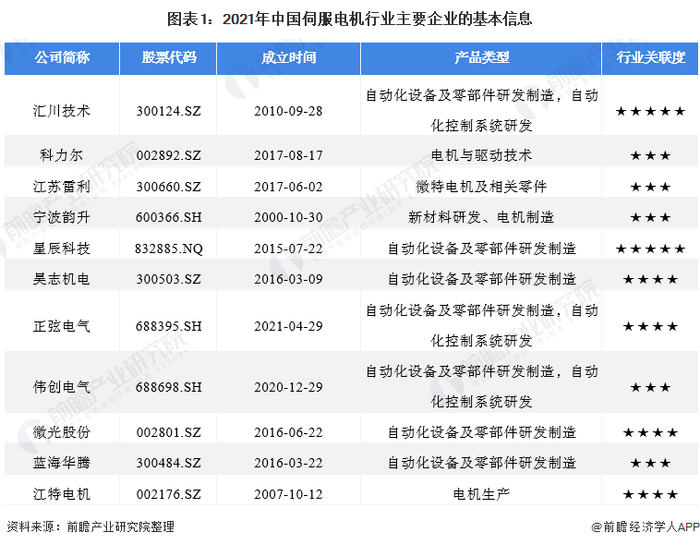The image size is (700, 546).
Task: Click five-star rating in 星辰科技 row
Action: [x=650, y=249]
